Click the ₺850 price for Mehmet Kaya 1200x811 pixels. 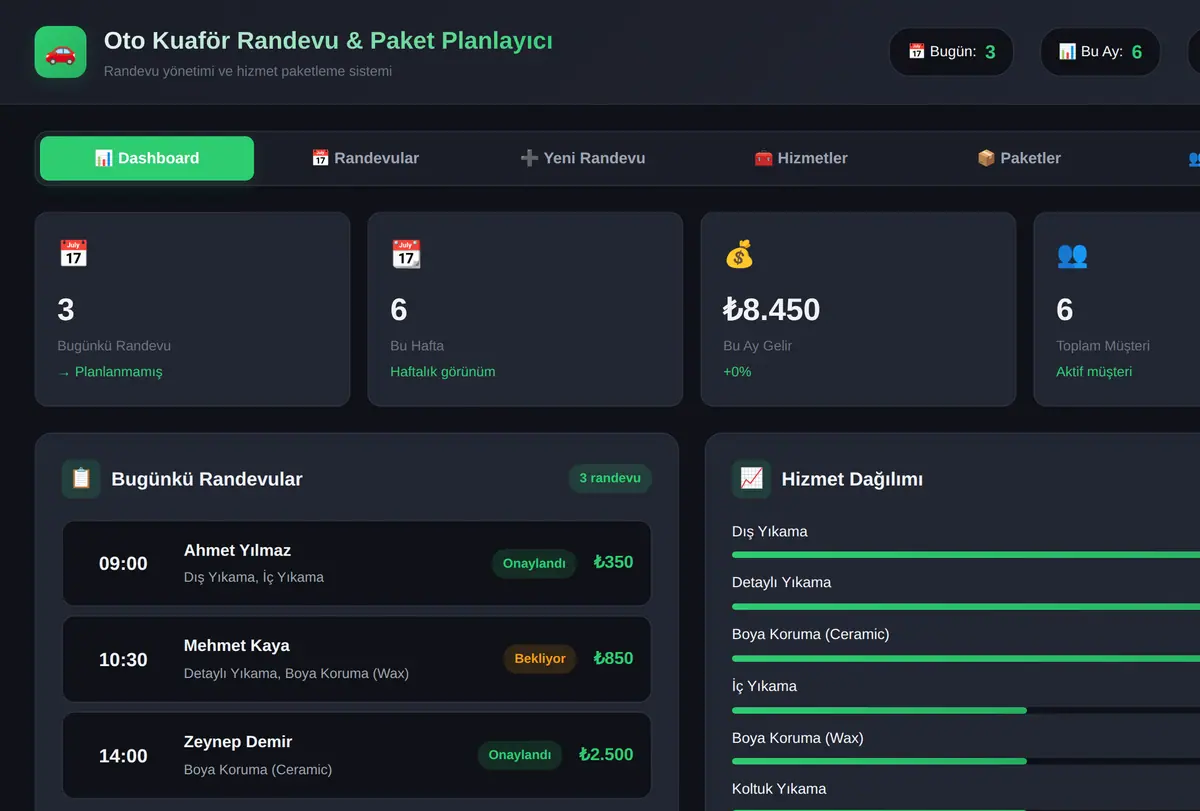[x=613, y=658]
